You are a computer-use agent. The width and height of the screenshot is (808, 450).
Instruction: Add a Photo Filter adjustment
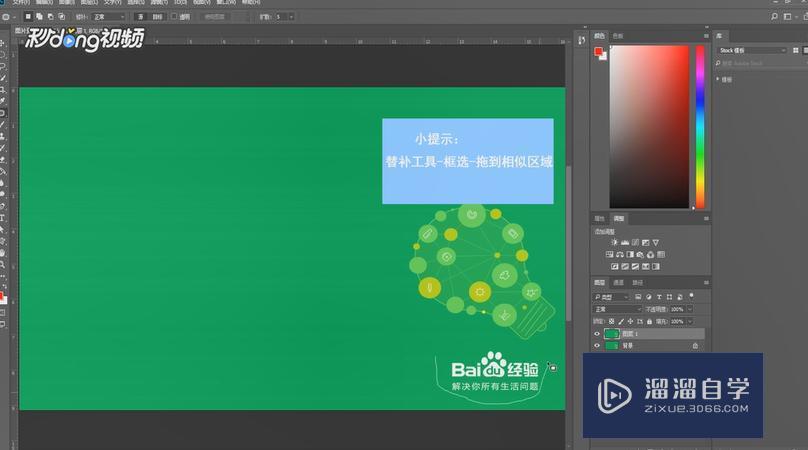coord(641,255)
